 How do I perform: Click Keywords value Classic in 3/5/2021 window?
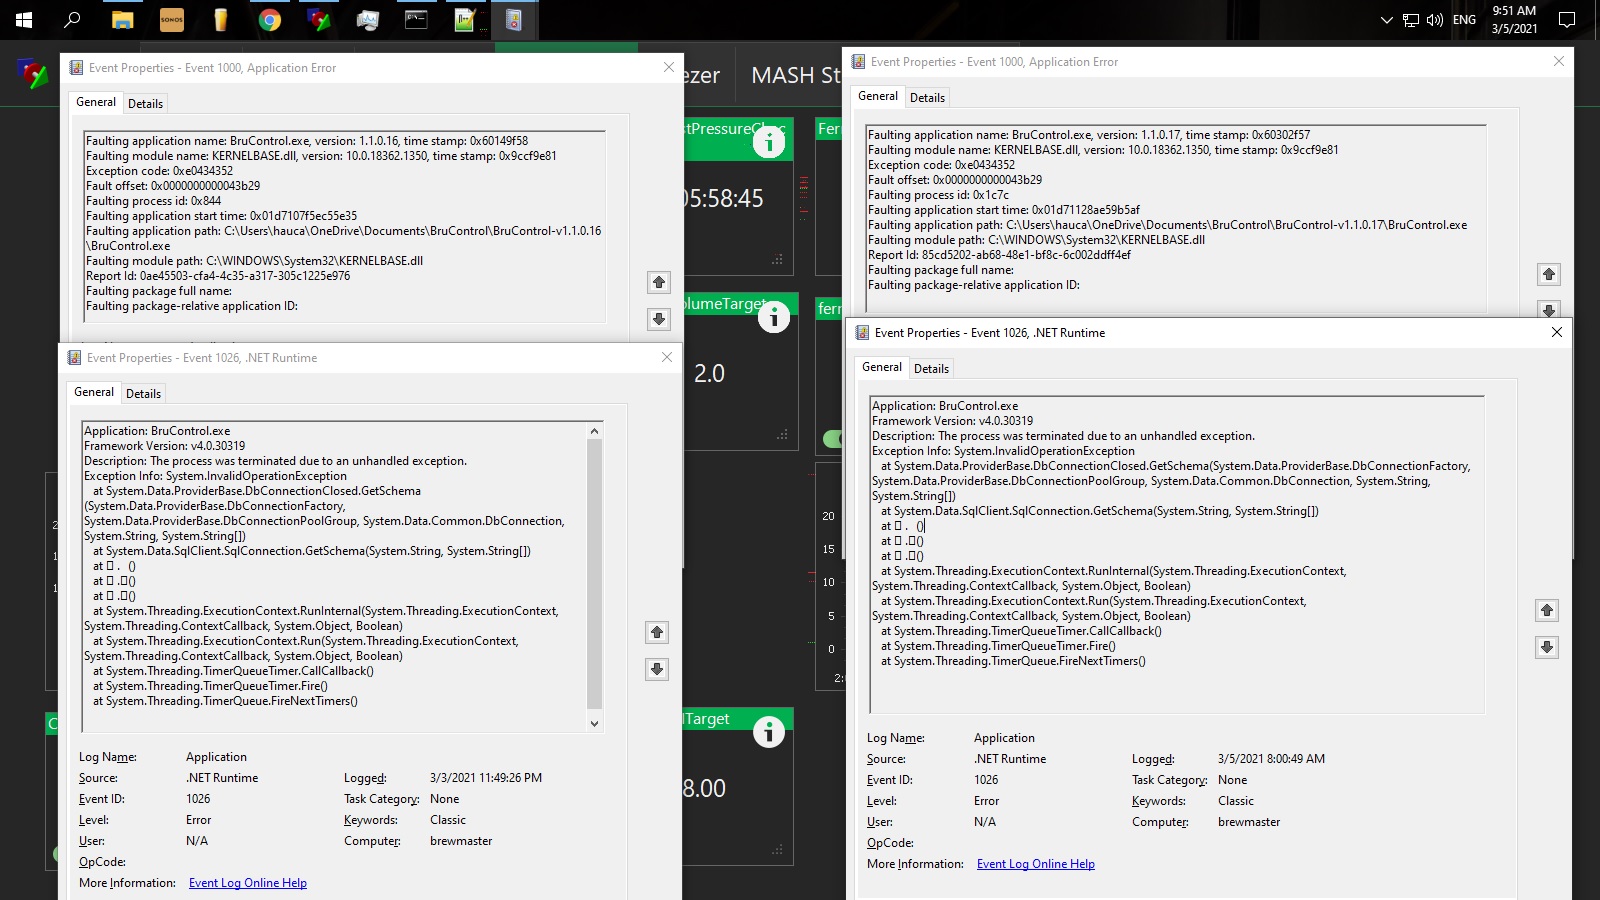pos(1236,801)
